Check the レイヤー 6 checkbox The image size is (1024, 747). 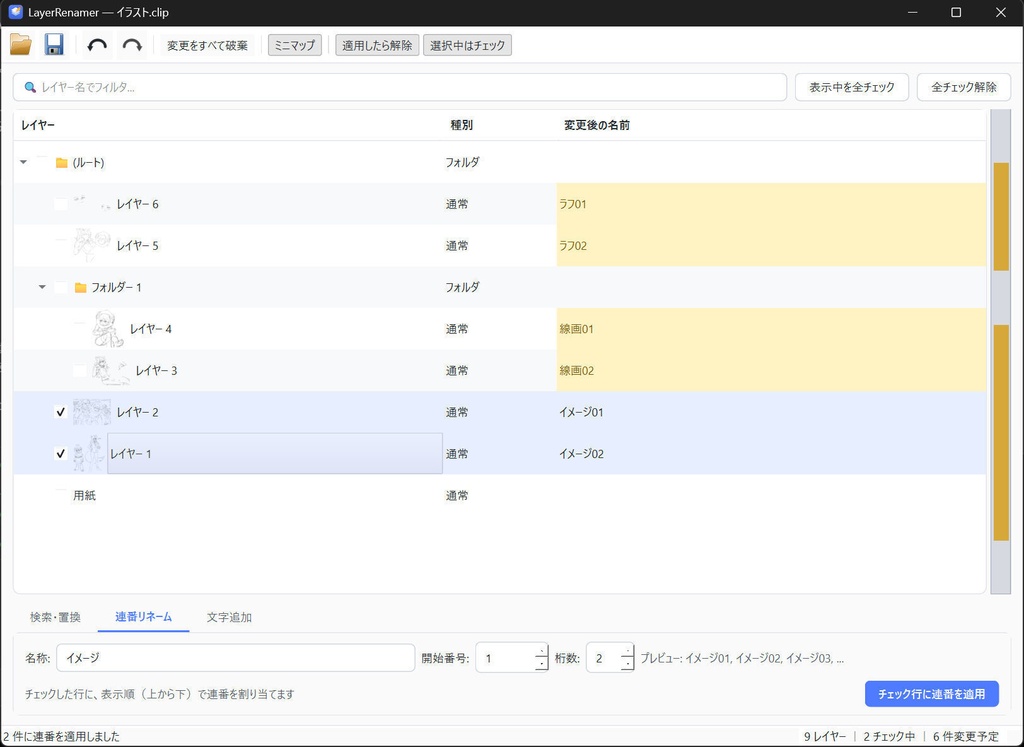coord(60,204)
